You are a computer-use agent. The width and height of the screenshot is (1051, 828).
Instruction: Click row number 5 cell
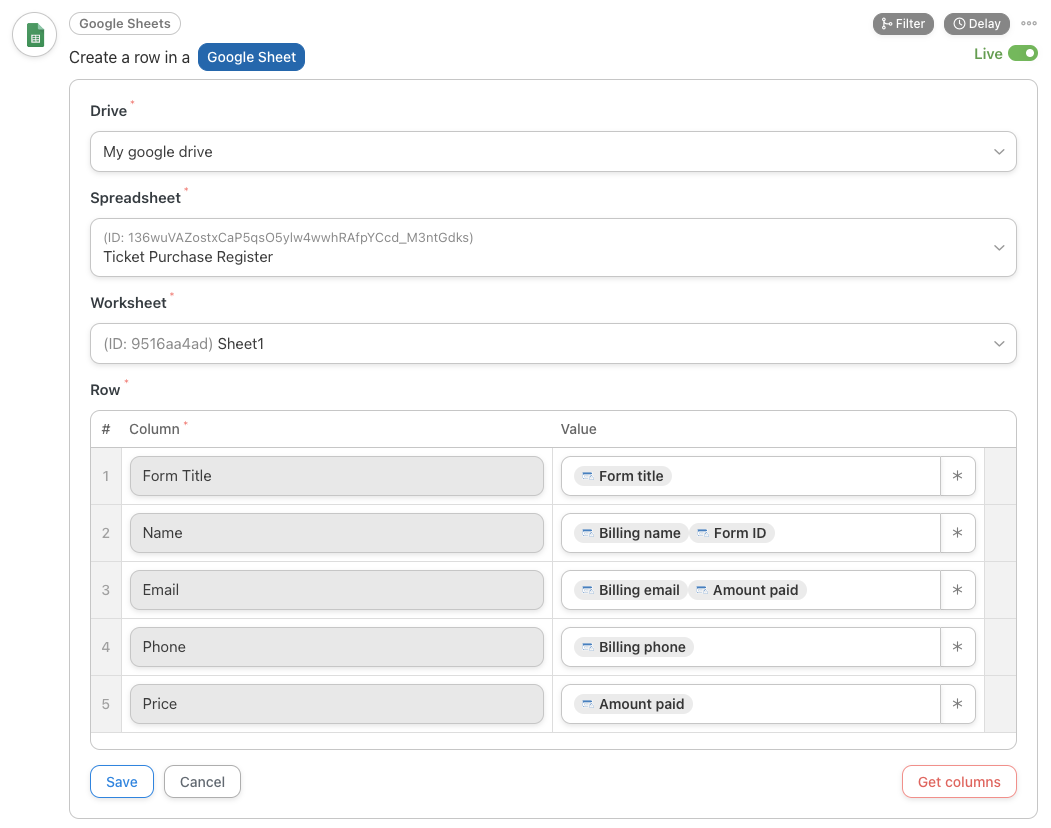click(106, 704)
